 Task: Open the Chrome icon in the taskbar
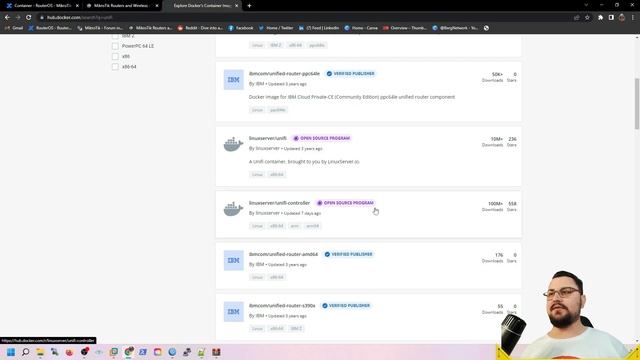pyautogui.click(x=129, y=352)
